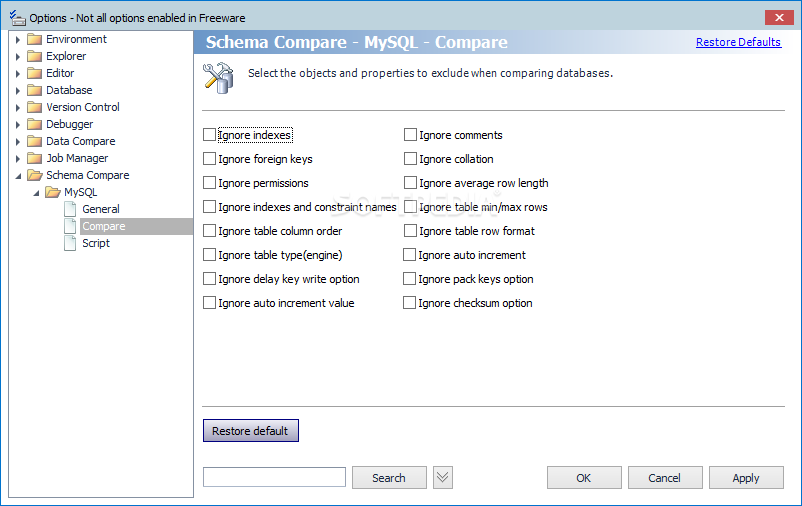This screenshot has height=506, width=802.
Task: Click the Debugger folder icon
Action: tap(34, 124)
